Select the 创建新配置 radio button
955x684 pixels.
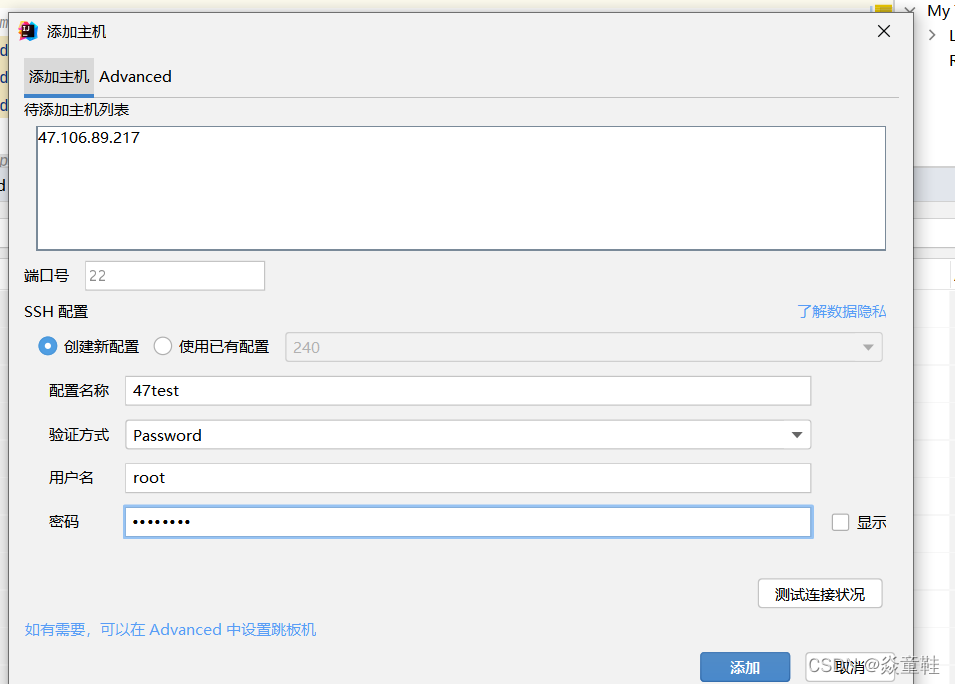(45, 346)
